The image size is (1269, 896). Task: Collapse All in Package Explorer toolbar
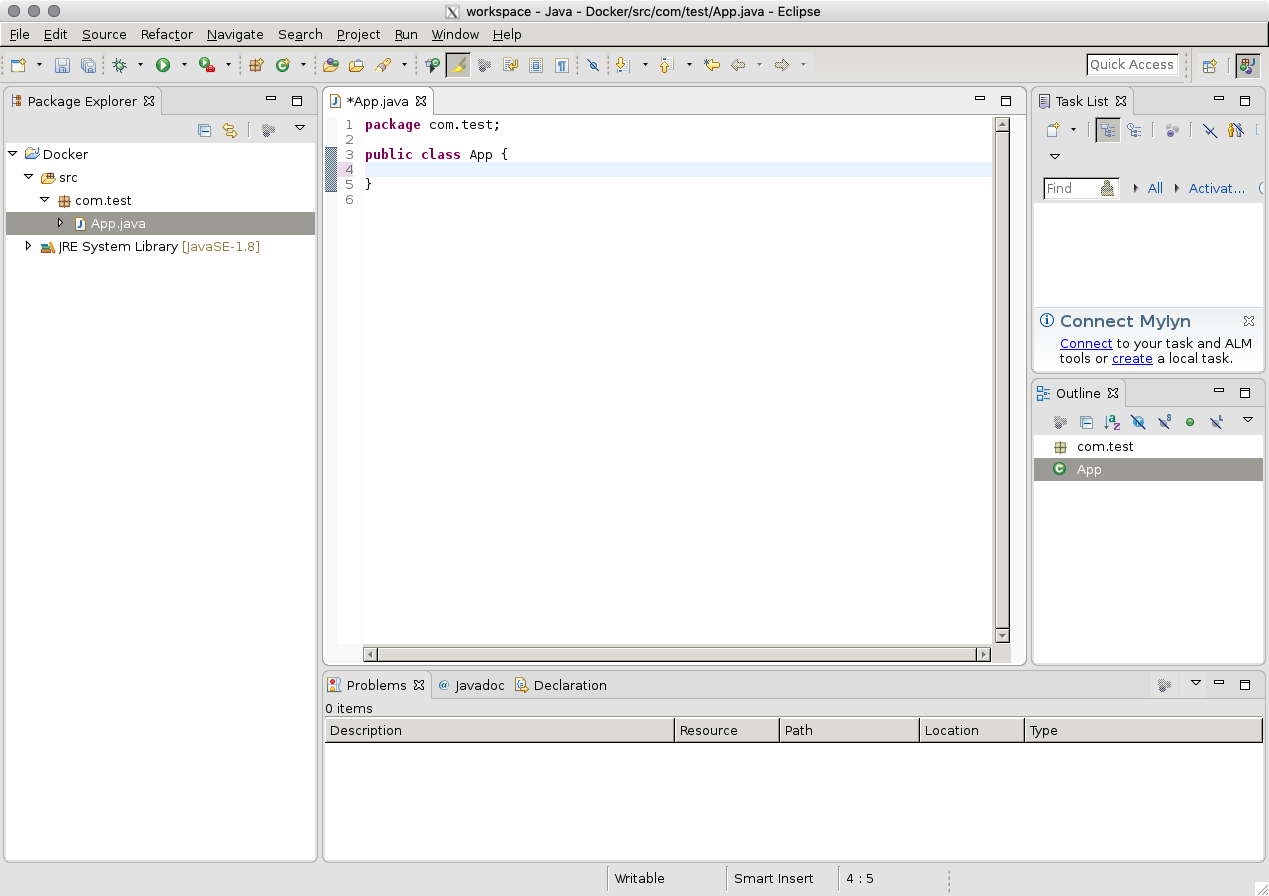coord(204,130)
